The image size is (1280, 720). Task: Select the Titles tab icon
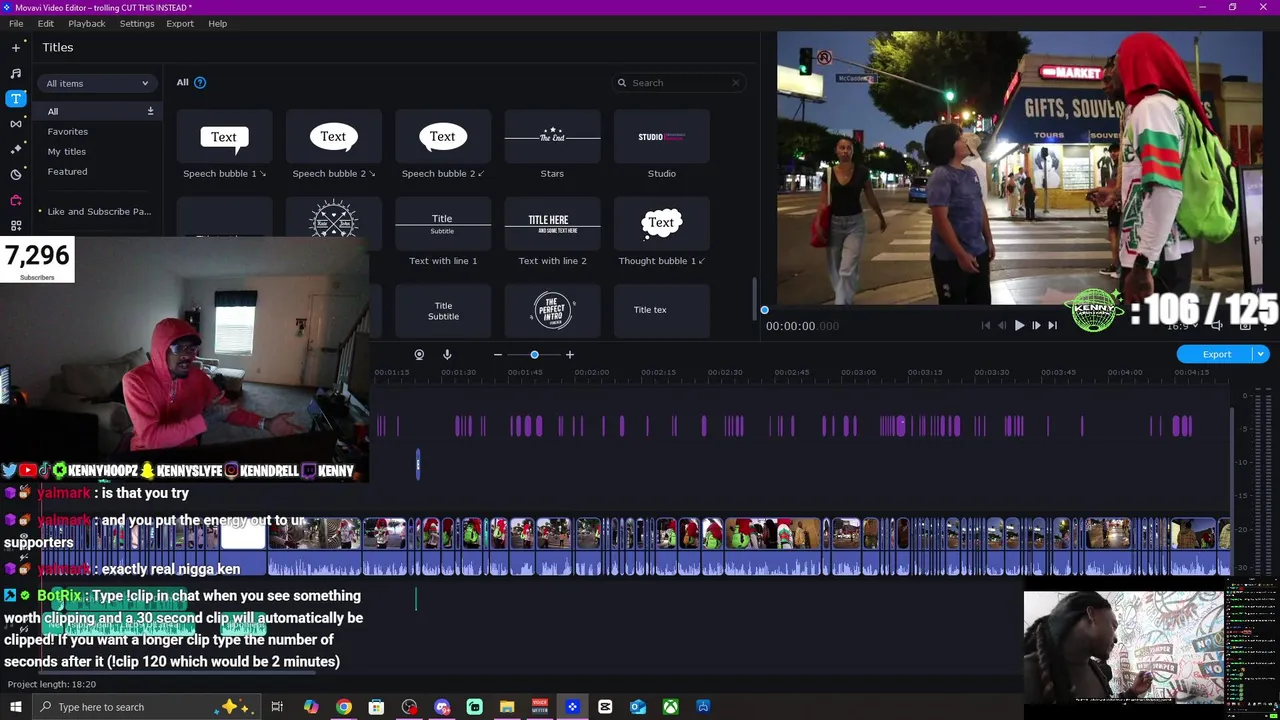point(16,98)
